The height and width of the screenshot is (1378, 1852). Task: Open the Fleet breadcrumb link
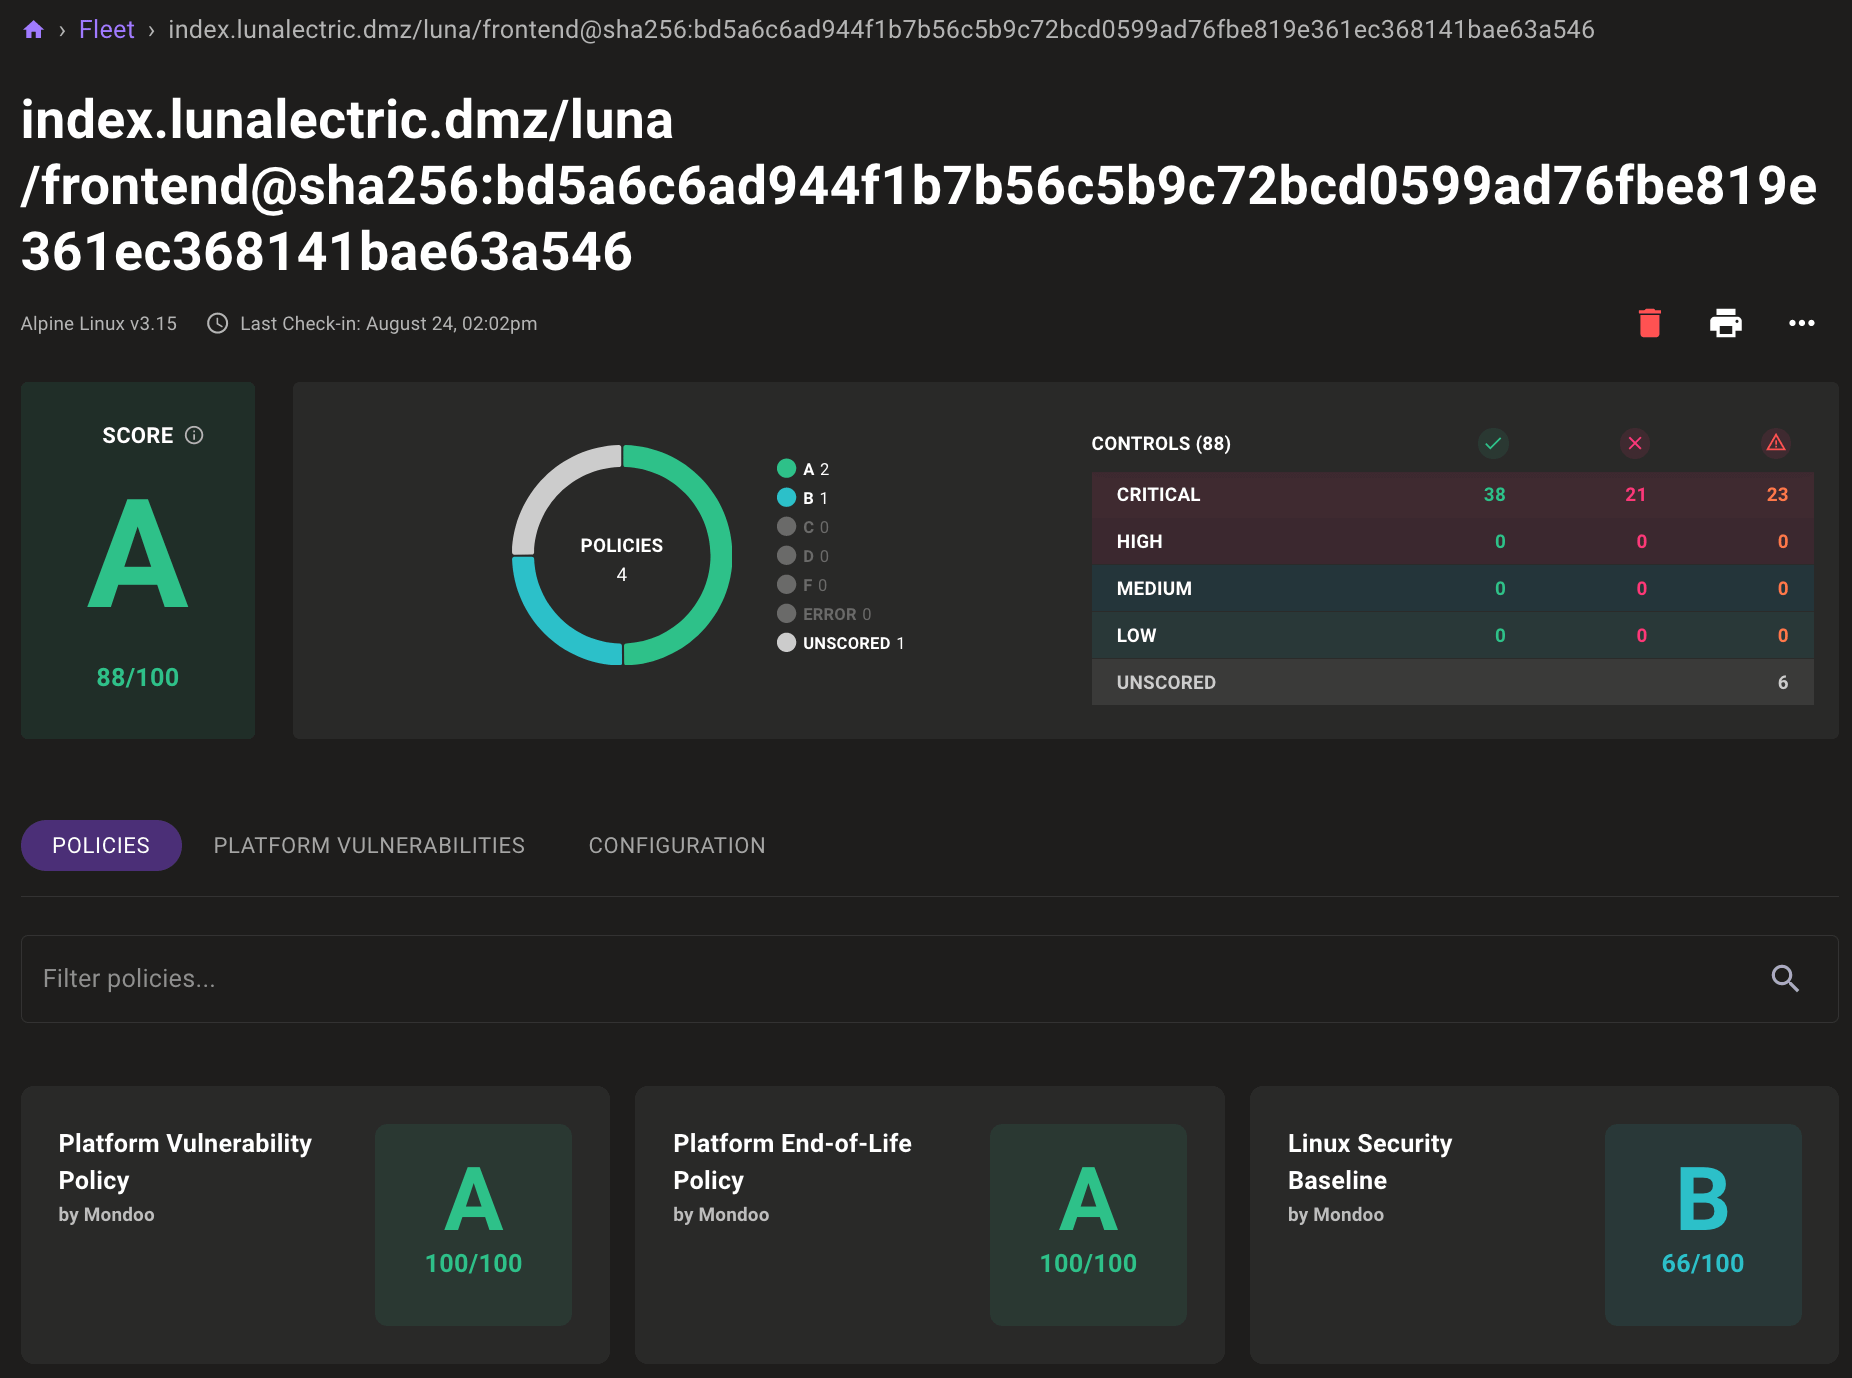[106, 30]
